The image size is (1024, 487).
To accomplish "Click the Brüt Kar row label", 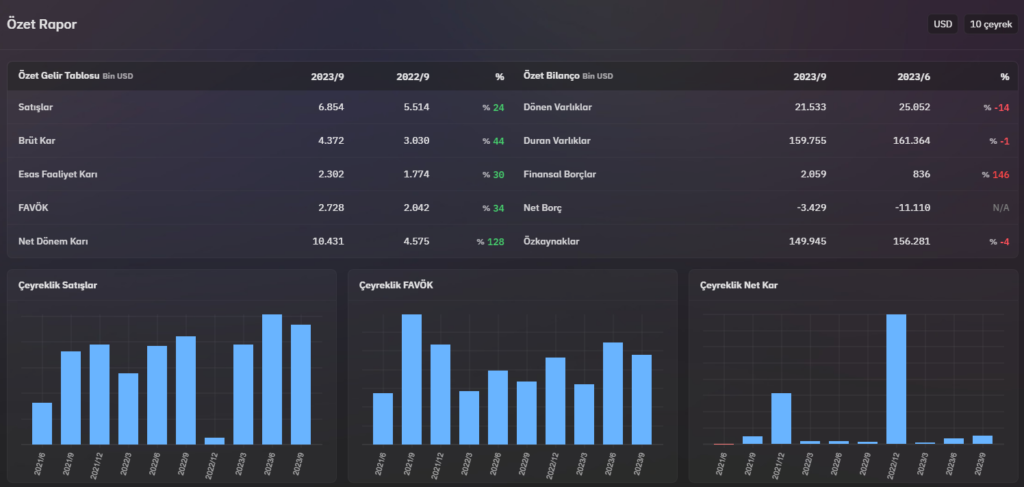I will coord(36,140).
